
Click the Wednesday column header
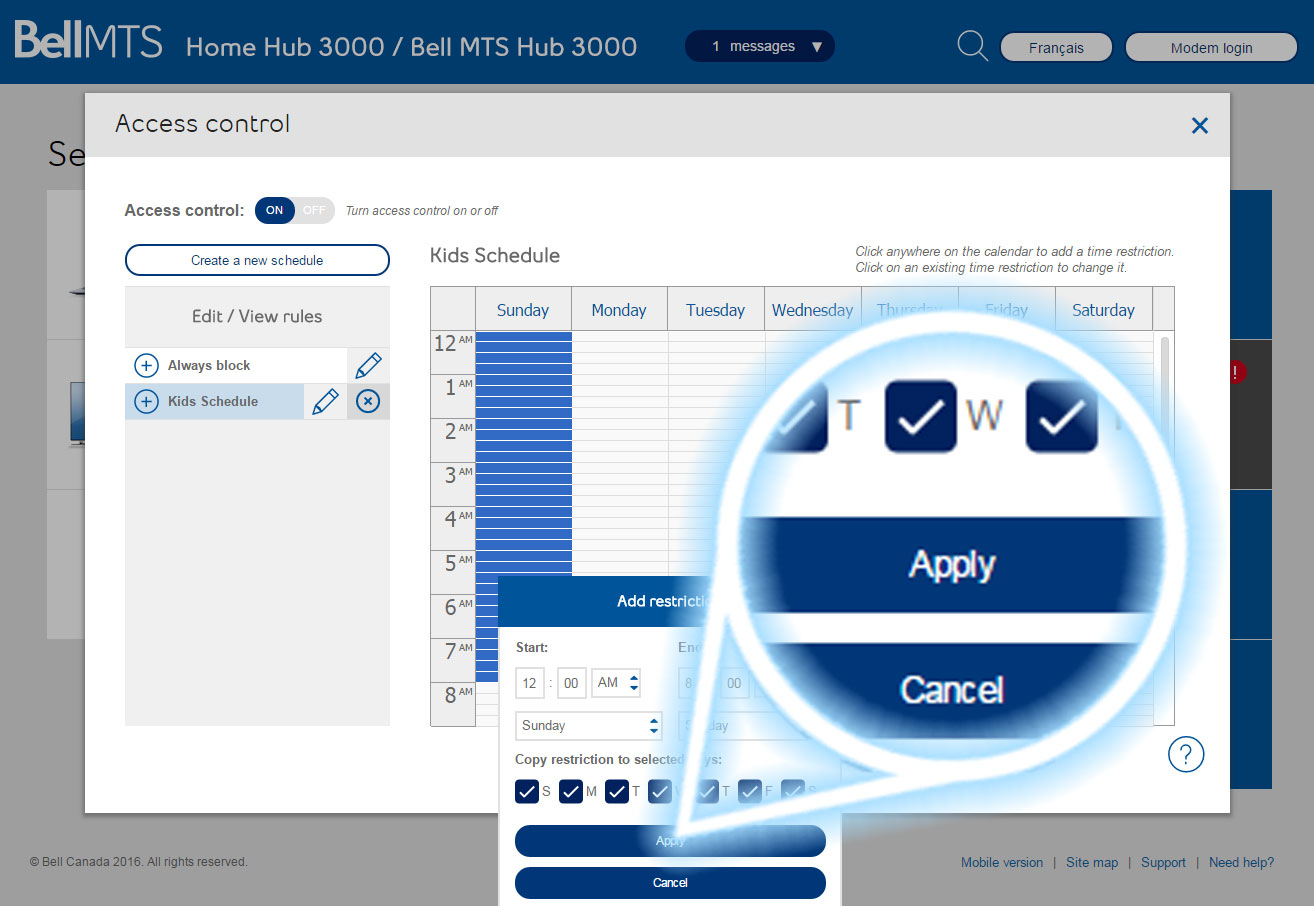point(812,309)
